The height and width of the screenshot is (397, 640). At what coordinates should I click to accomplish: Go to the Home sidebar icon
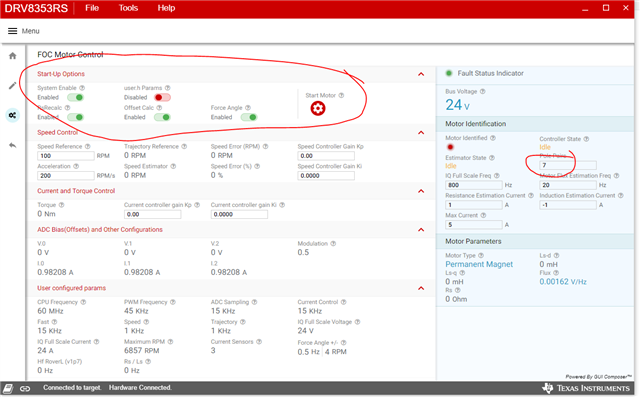pos(13,56)
